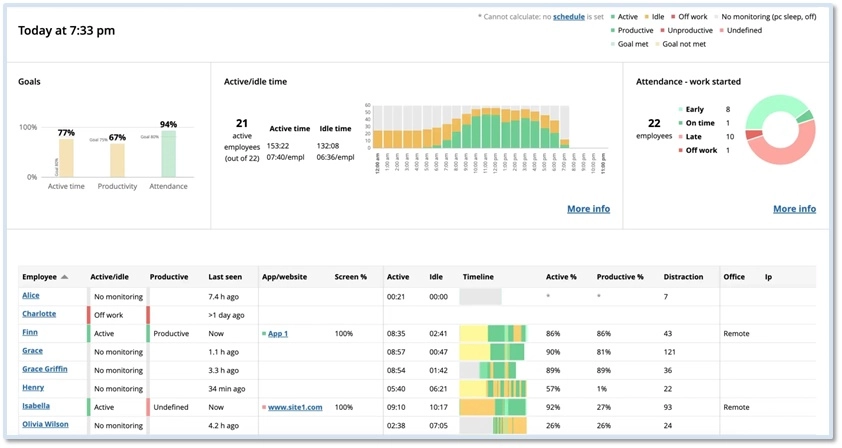The width and height of the screenshot is (842, 448).
Task: Sort table by Distraction column header
Action: (683, 277)
